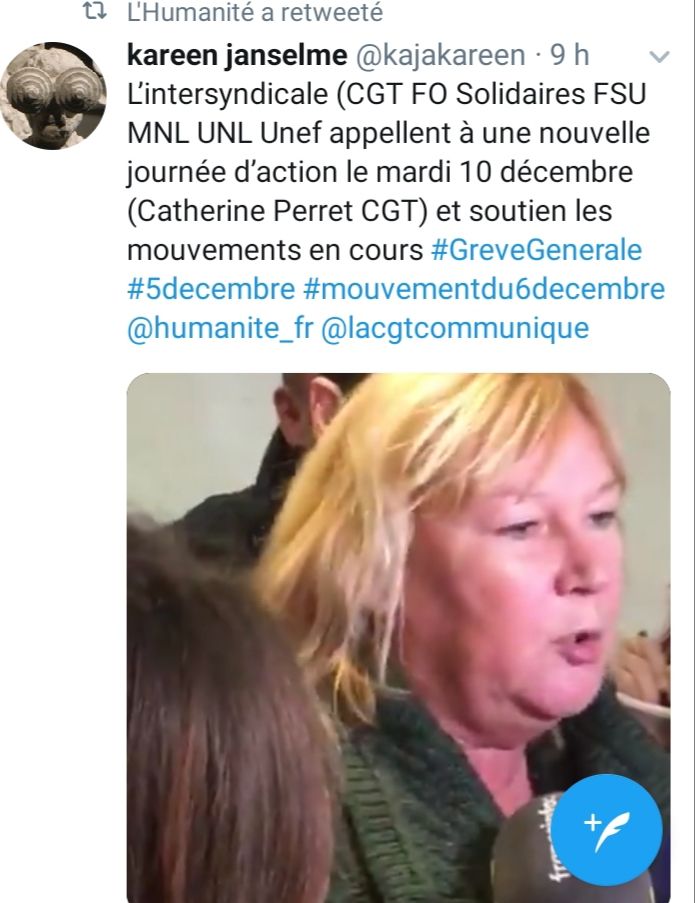Click the phrase mouvements en cours

275,250
